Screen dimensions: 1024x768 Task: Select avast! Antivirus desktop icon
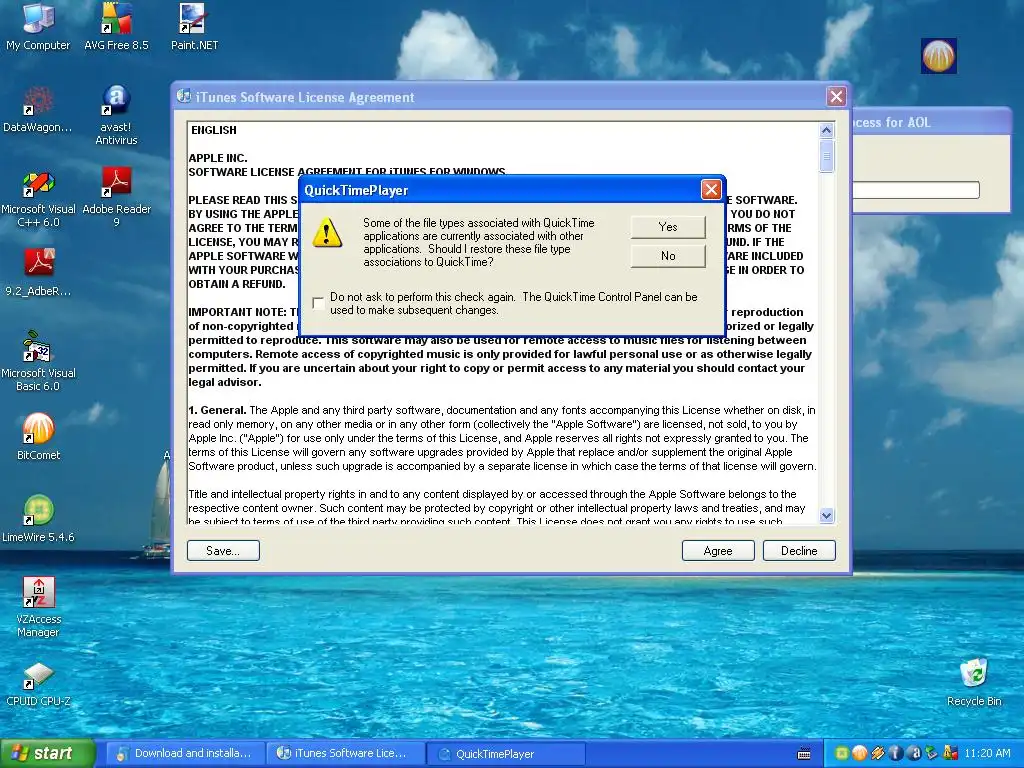point(116,115)
